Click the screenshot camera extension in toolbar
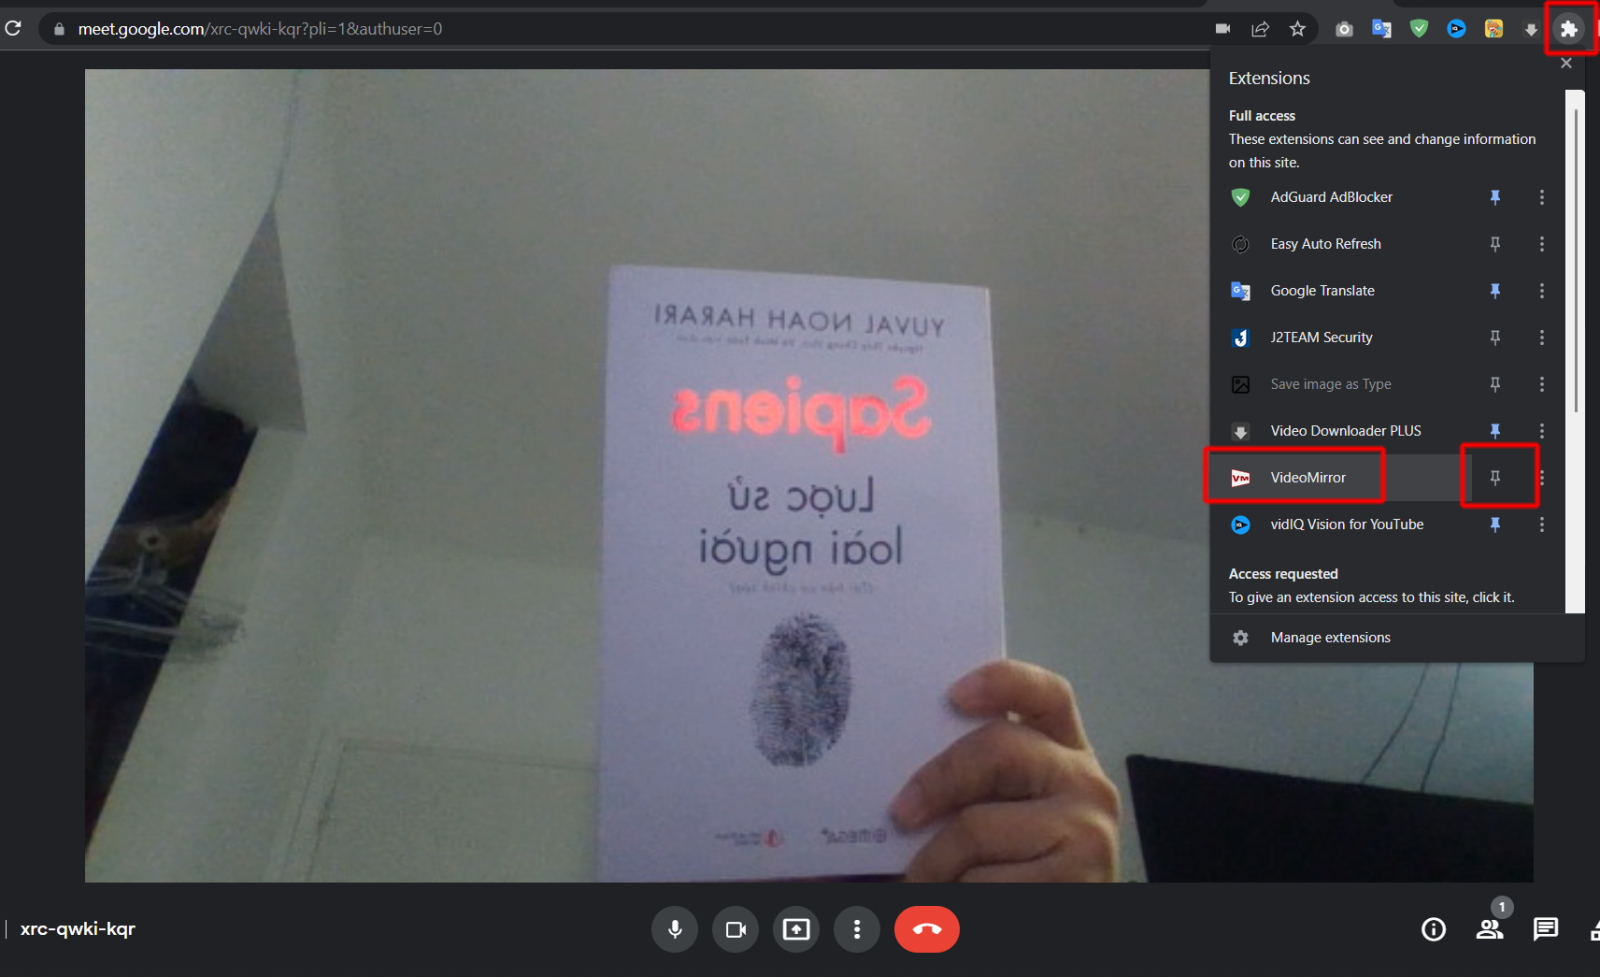1600x977 pixels. [1344, 29]
